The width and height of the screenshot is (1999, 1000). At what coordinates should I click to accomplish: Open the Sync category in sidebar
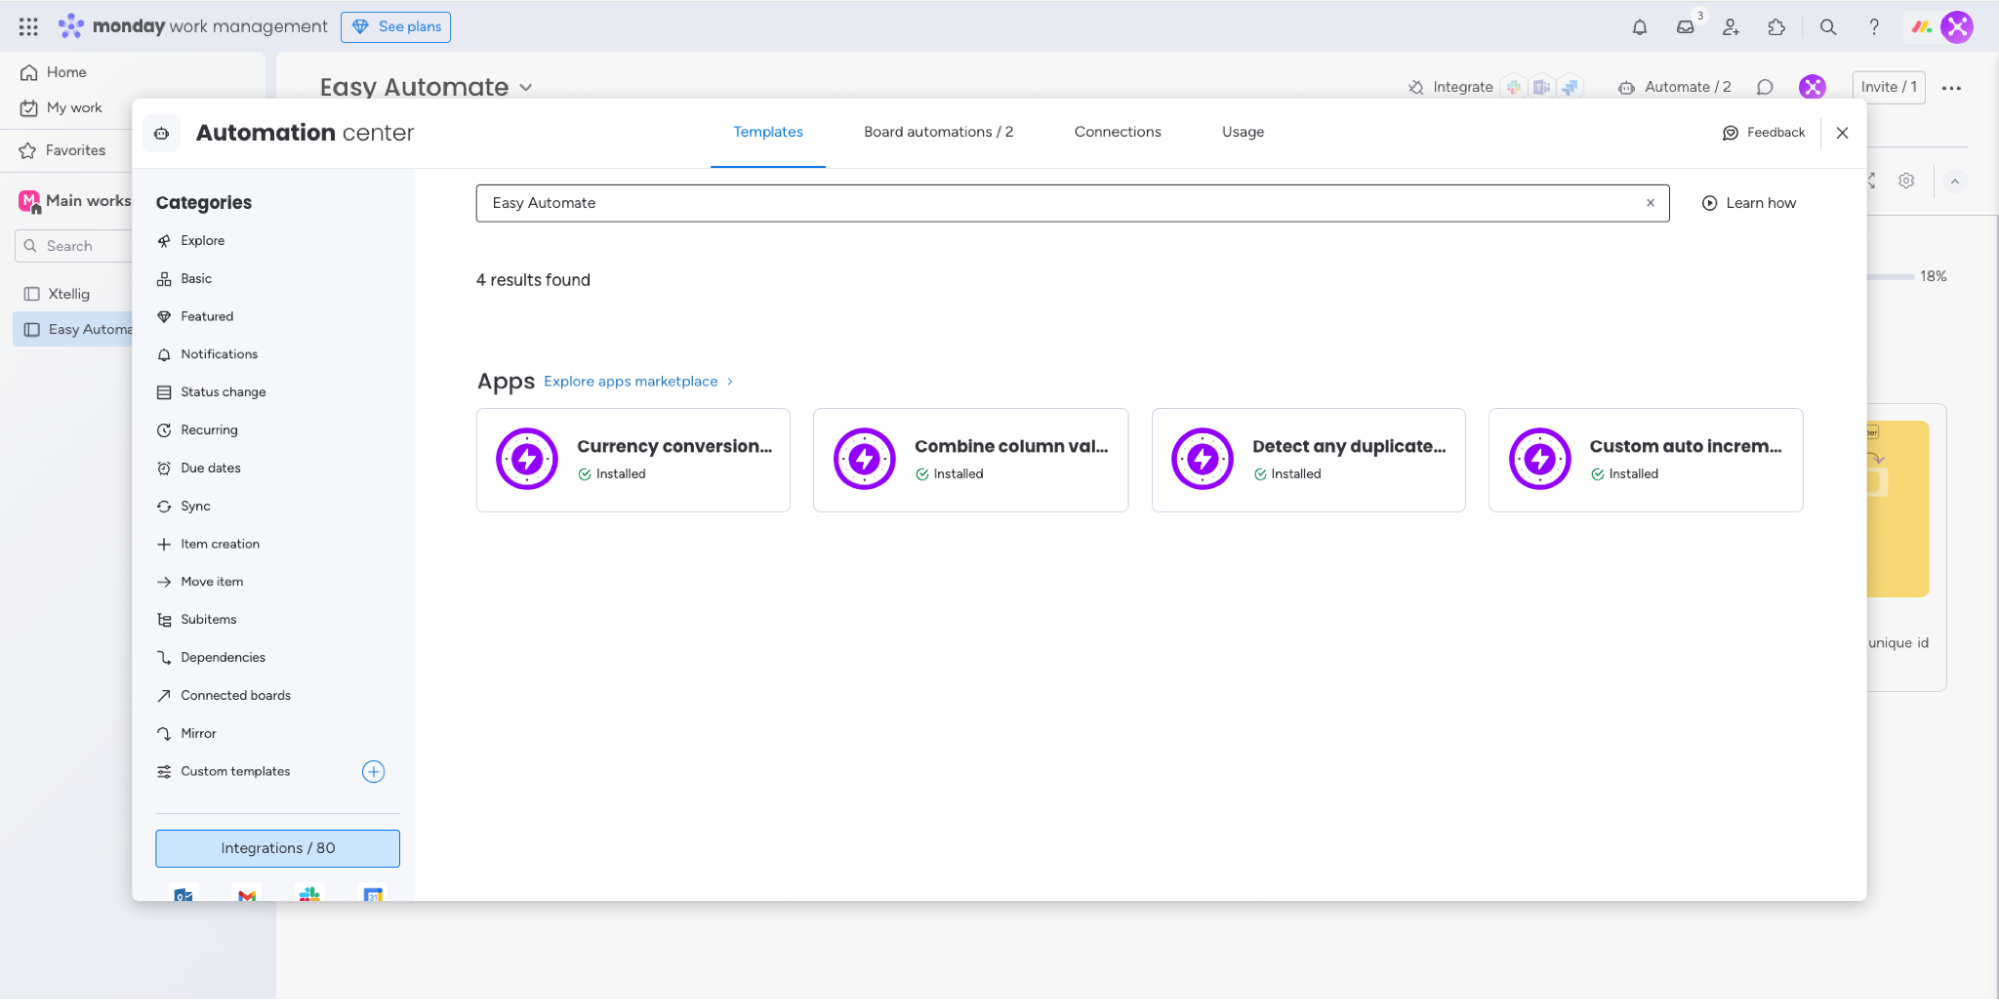pyautogui.click(x=196, y=506)
